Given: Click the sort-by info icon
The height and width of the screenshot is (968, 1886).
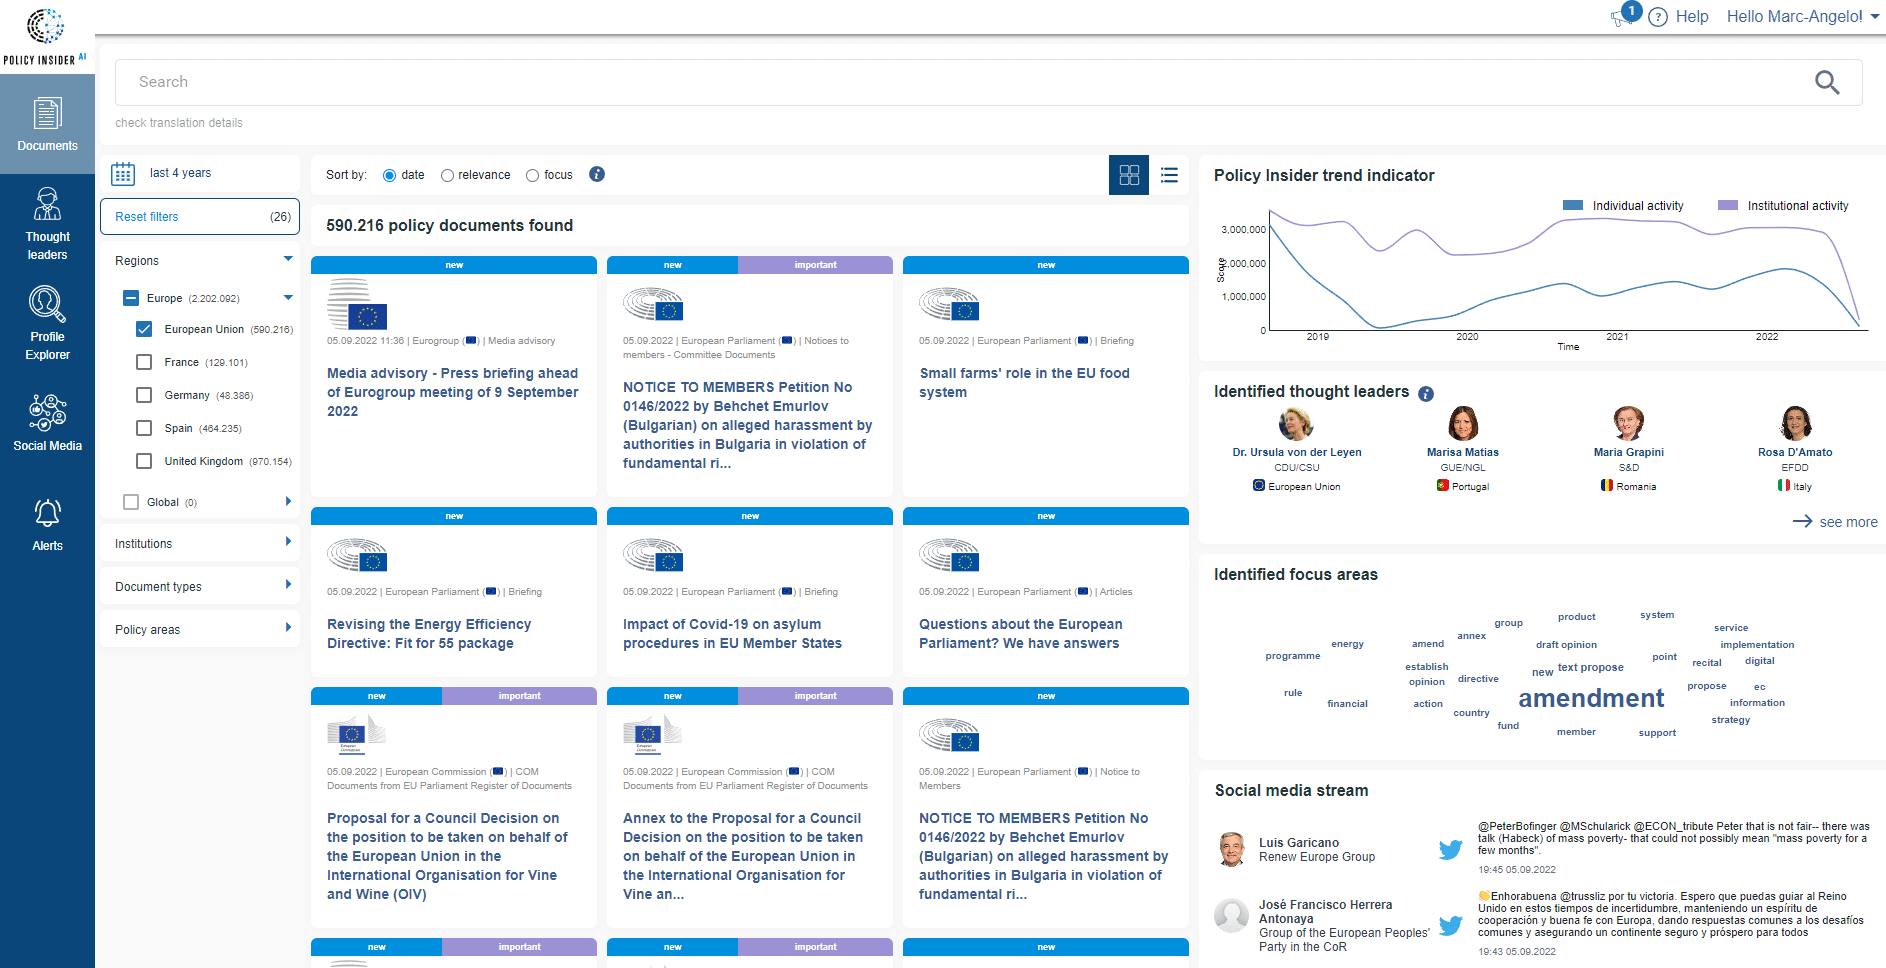Looking at the screenshot, I should [597, 174].
